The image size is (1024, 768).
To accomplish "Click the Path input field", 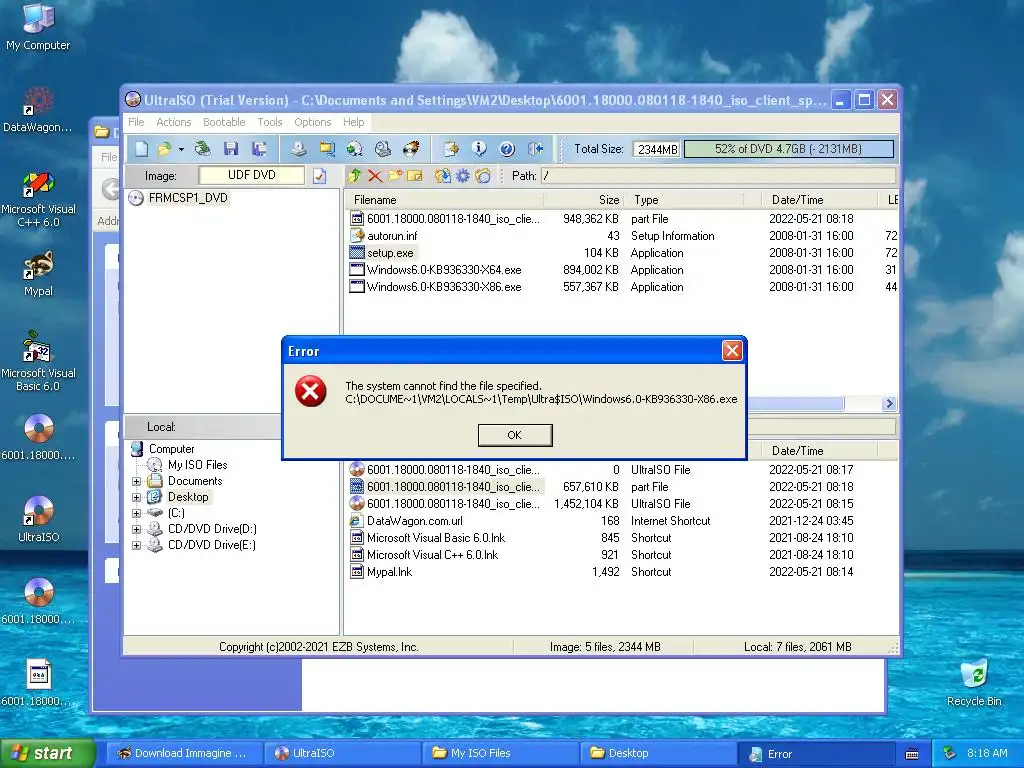I will [x=718, y=176].
